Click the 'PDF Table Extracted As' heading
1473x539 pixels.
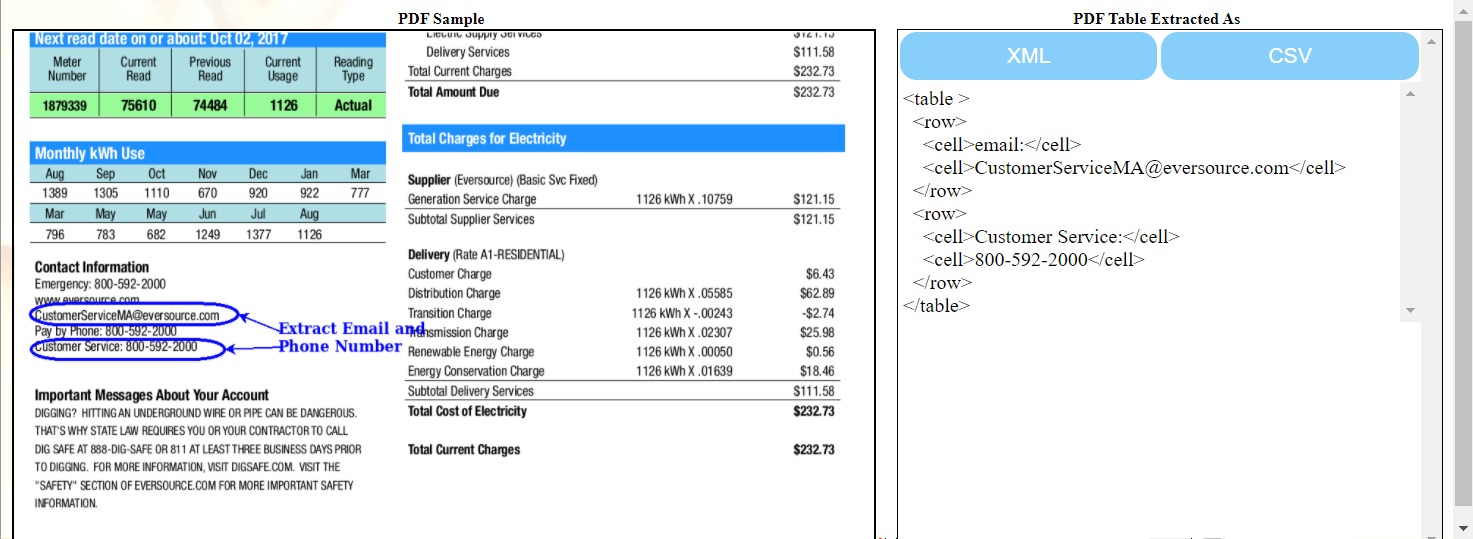click(x=1156, y=19)
